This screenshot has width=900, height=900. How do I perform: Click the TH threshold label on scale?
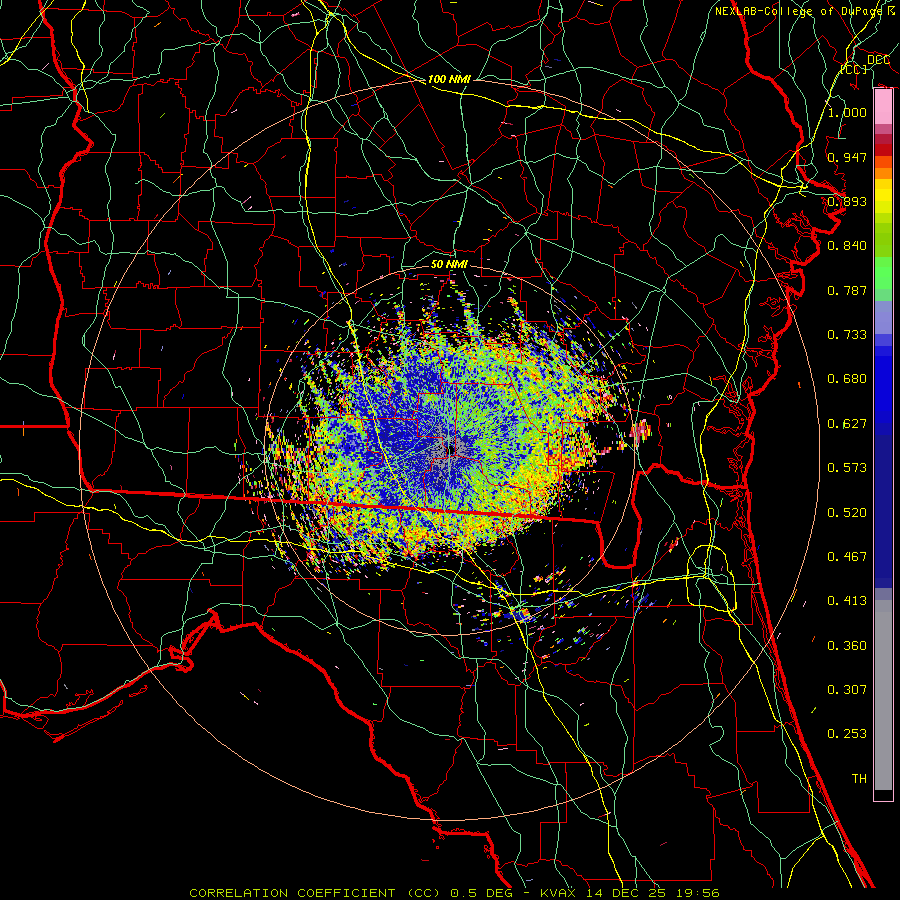click(x=859, y=778)
